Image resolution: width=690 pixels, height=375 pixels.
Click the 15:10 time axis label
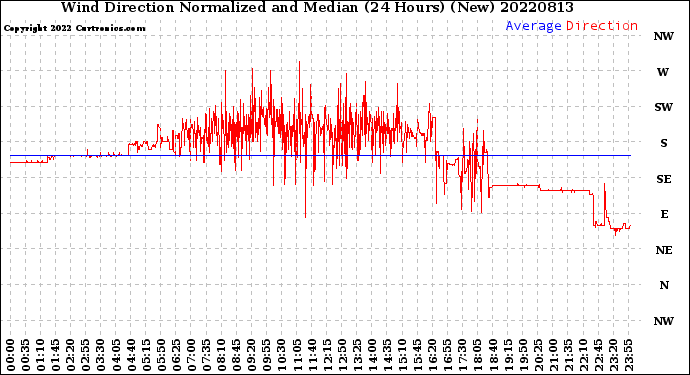pos(401,355)
